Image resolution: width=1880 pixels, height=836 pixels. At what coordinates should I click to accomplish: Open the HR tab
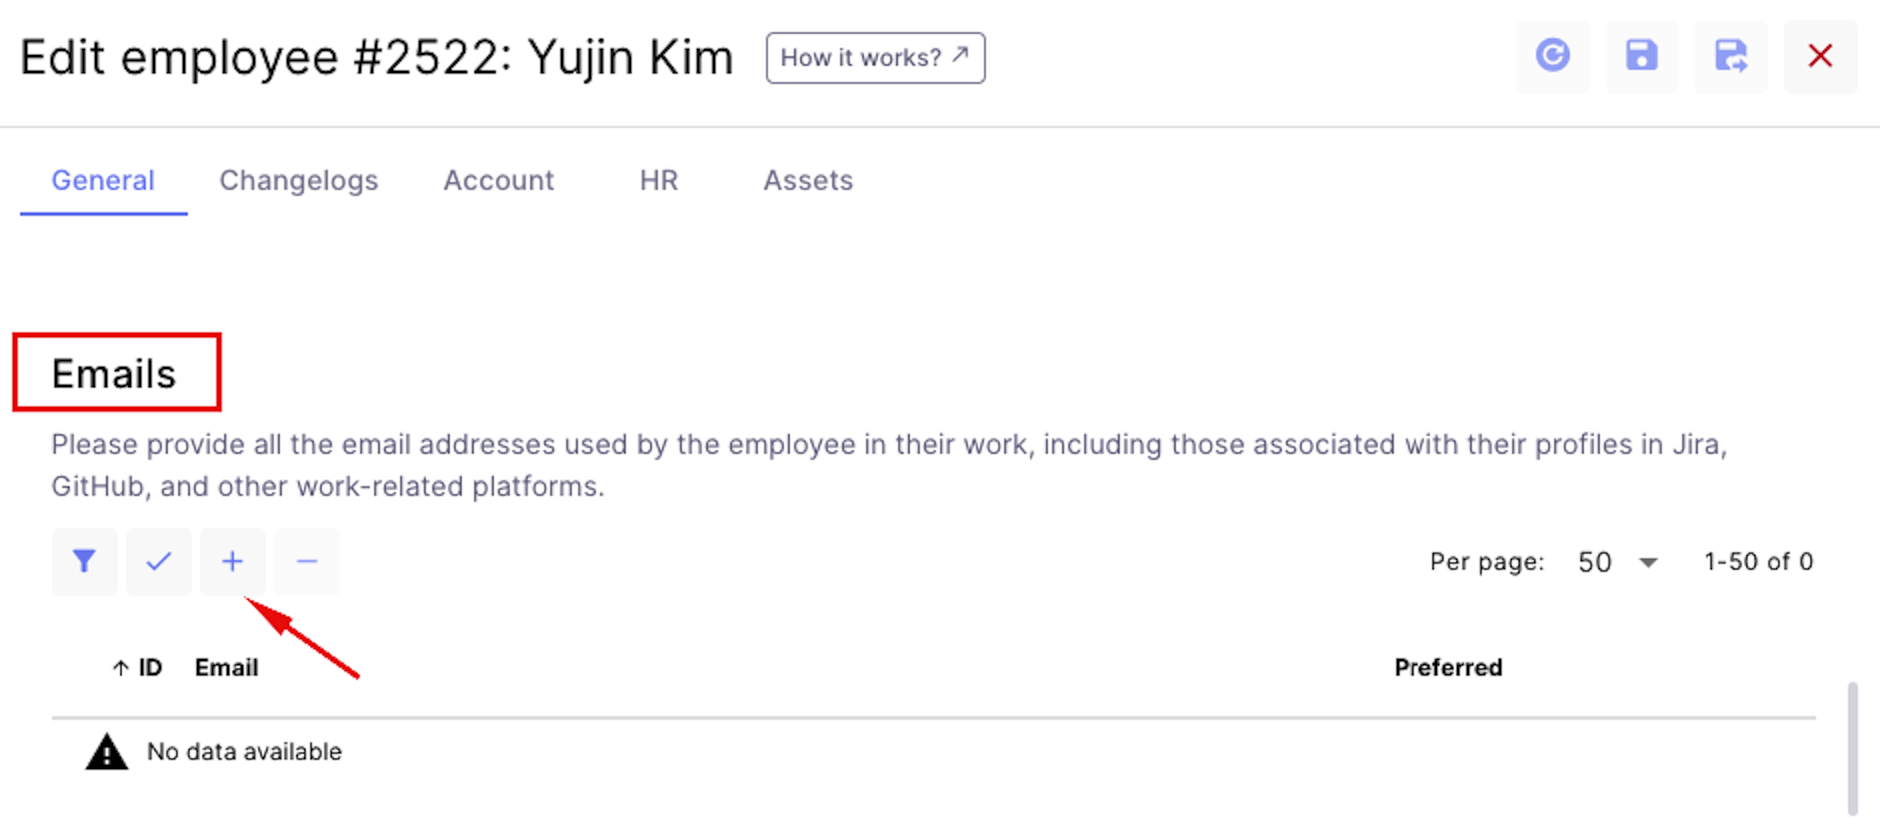659,180
